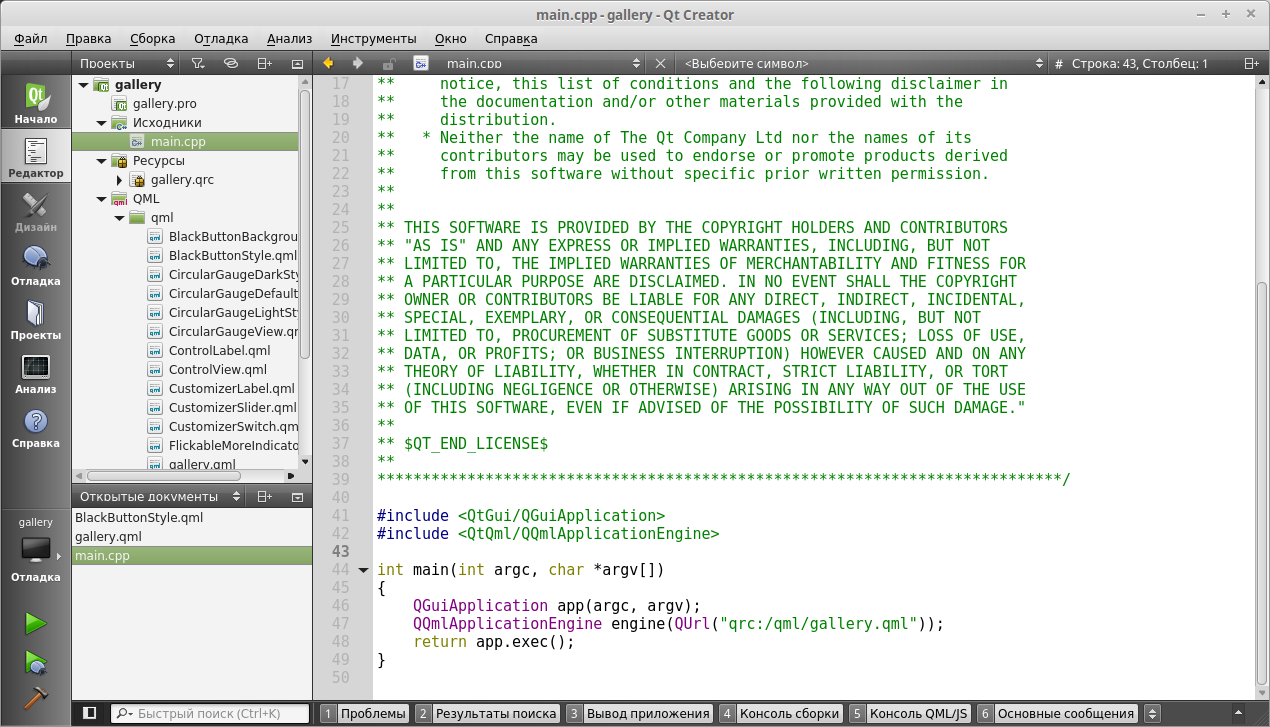Viewport: 1270px width, 727px height.
Task: Select gallery.pro in project tree
Action: [164, 104]
